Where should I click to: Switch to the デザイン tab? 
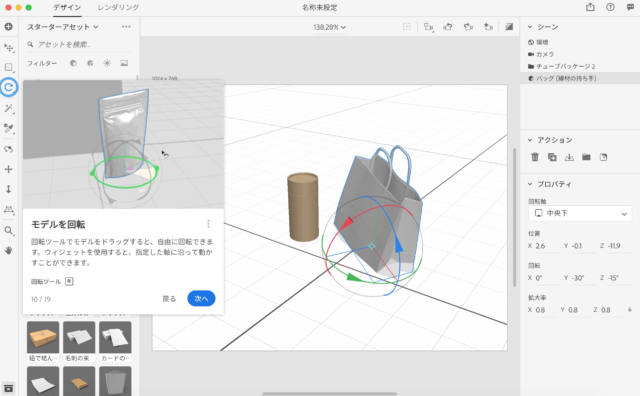point(67,7)
